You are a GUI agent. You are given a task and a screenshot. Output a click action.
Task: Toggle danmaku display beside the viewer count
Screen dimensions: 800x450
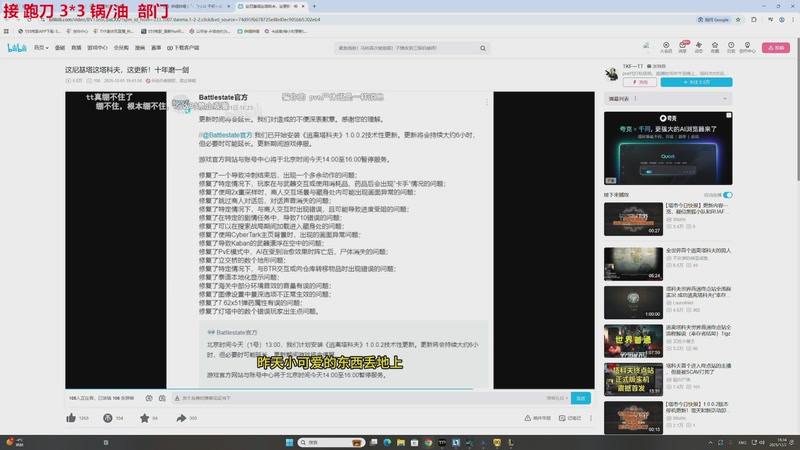(x=148, y=398)
